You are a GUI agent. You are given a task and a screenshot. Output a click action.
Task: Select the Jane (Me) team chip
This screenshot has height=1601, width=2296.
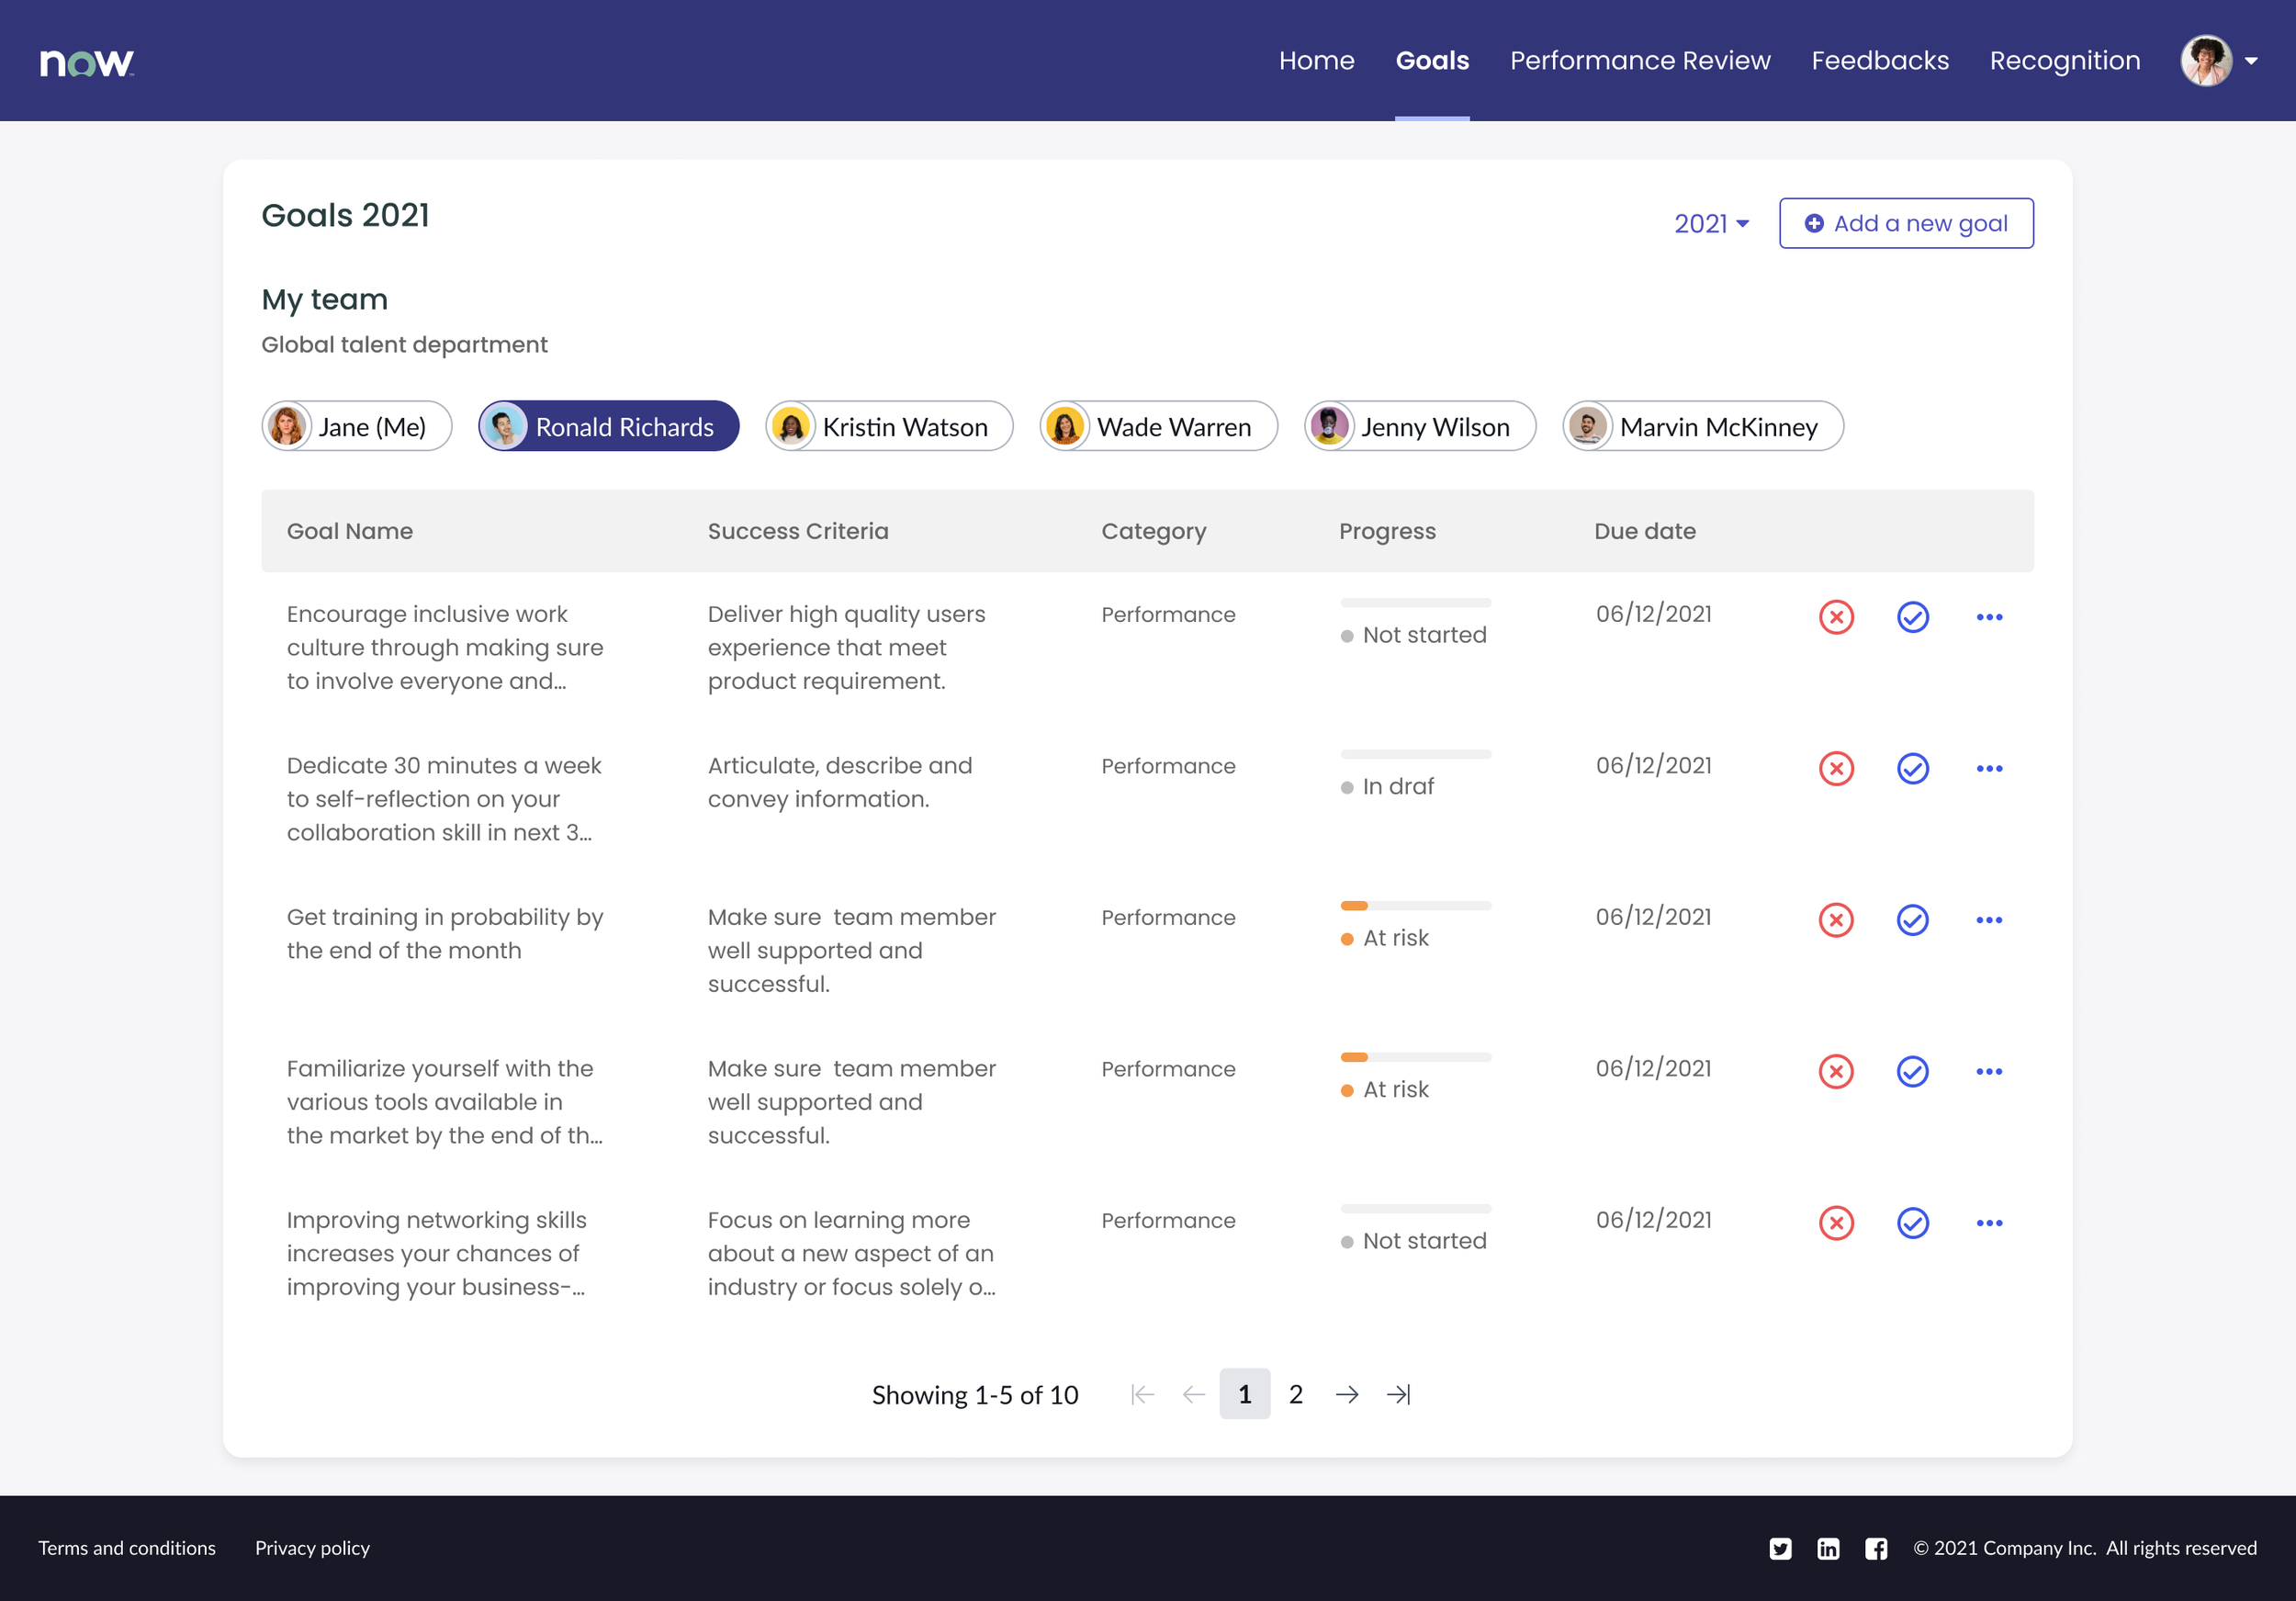(x=357, y=427)
